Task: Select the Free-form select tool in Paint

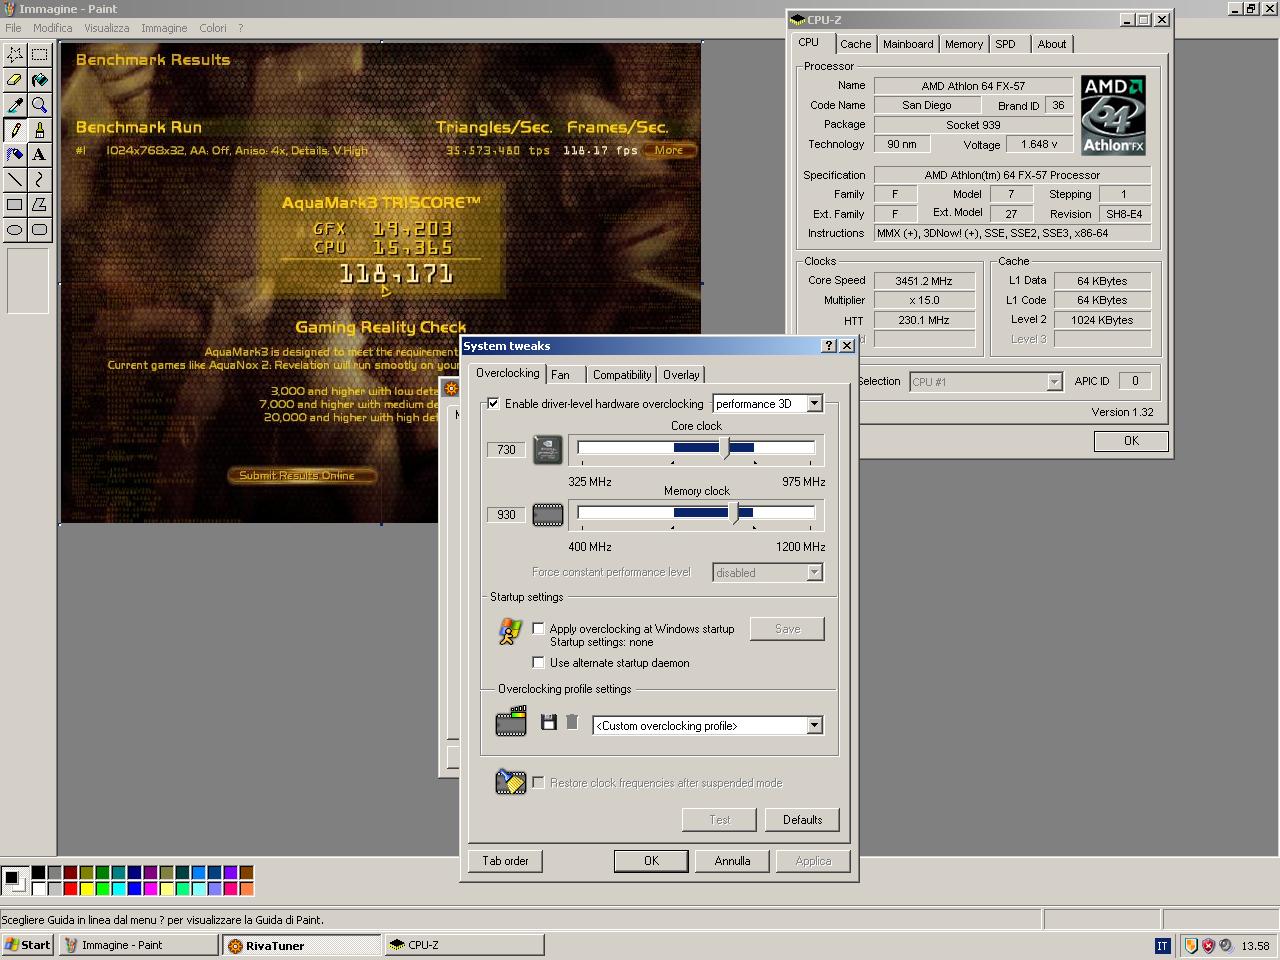Action: pos(15,55)
